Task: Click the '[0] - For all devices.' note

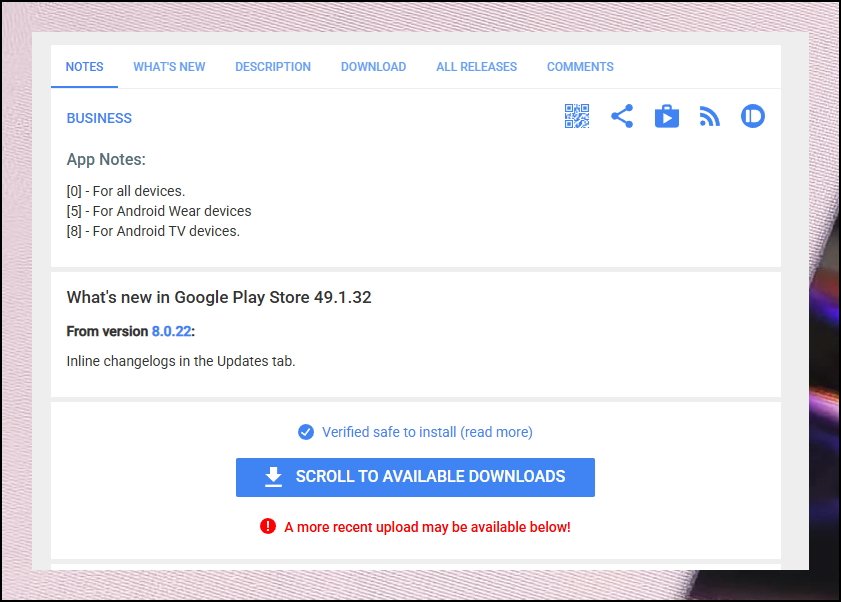Action: [126, 191]
